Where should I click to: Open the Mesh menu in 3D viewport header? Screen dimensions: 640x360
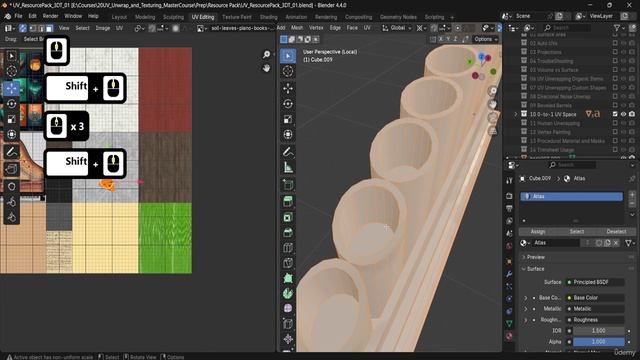(297, 28)
